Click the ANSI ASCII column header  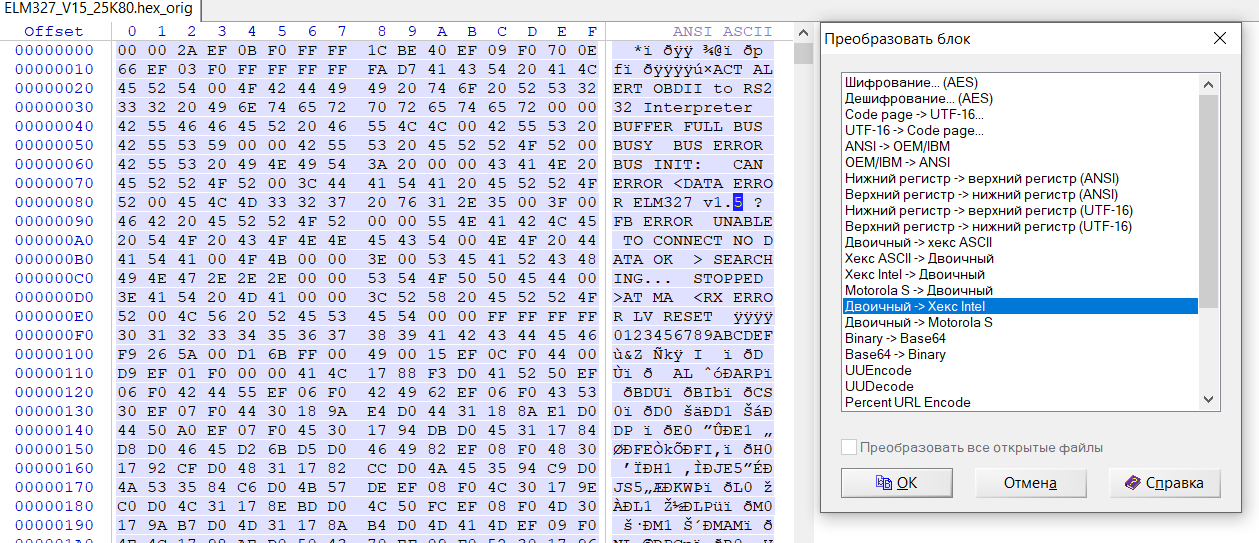tap(721, 32)
